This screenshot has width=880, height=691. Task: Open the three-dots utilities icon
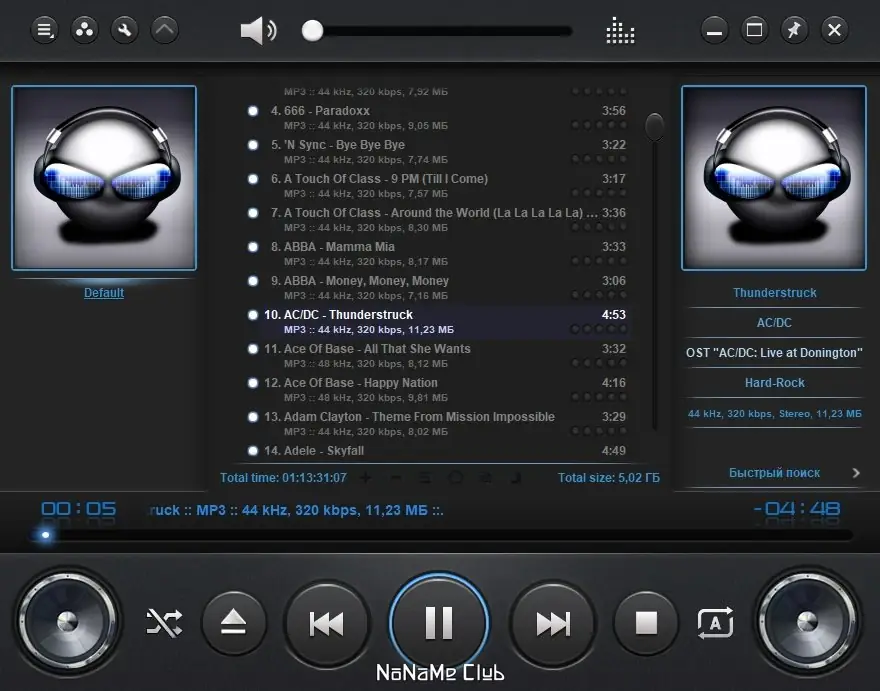85,30
